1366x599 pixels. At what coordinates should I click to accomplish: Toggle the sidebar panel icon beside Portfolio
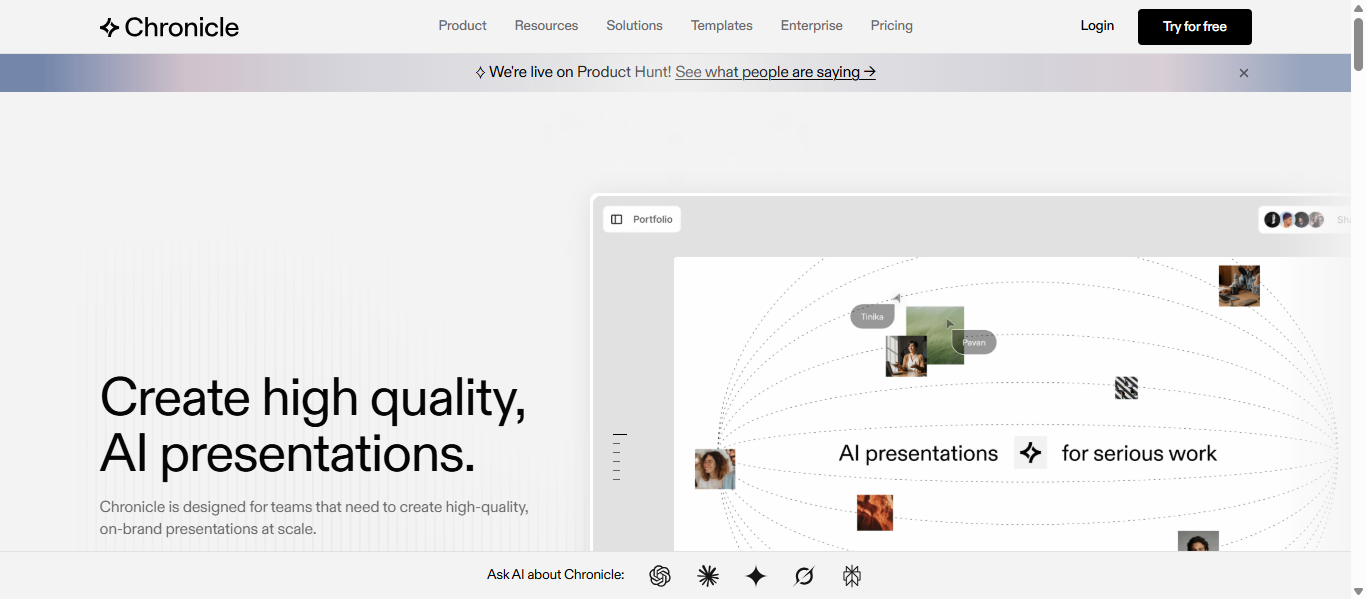pyautogui.click(x=617, y=219)
